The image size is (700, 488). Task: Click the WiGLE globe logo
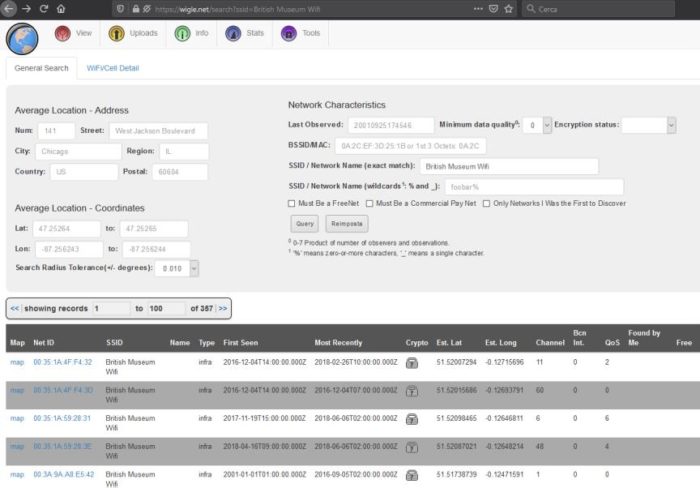(x=22, y=38)
